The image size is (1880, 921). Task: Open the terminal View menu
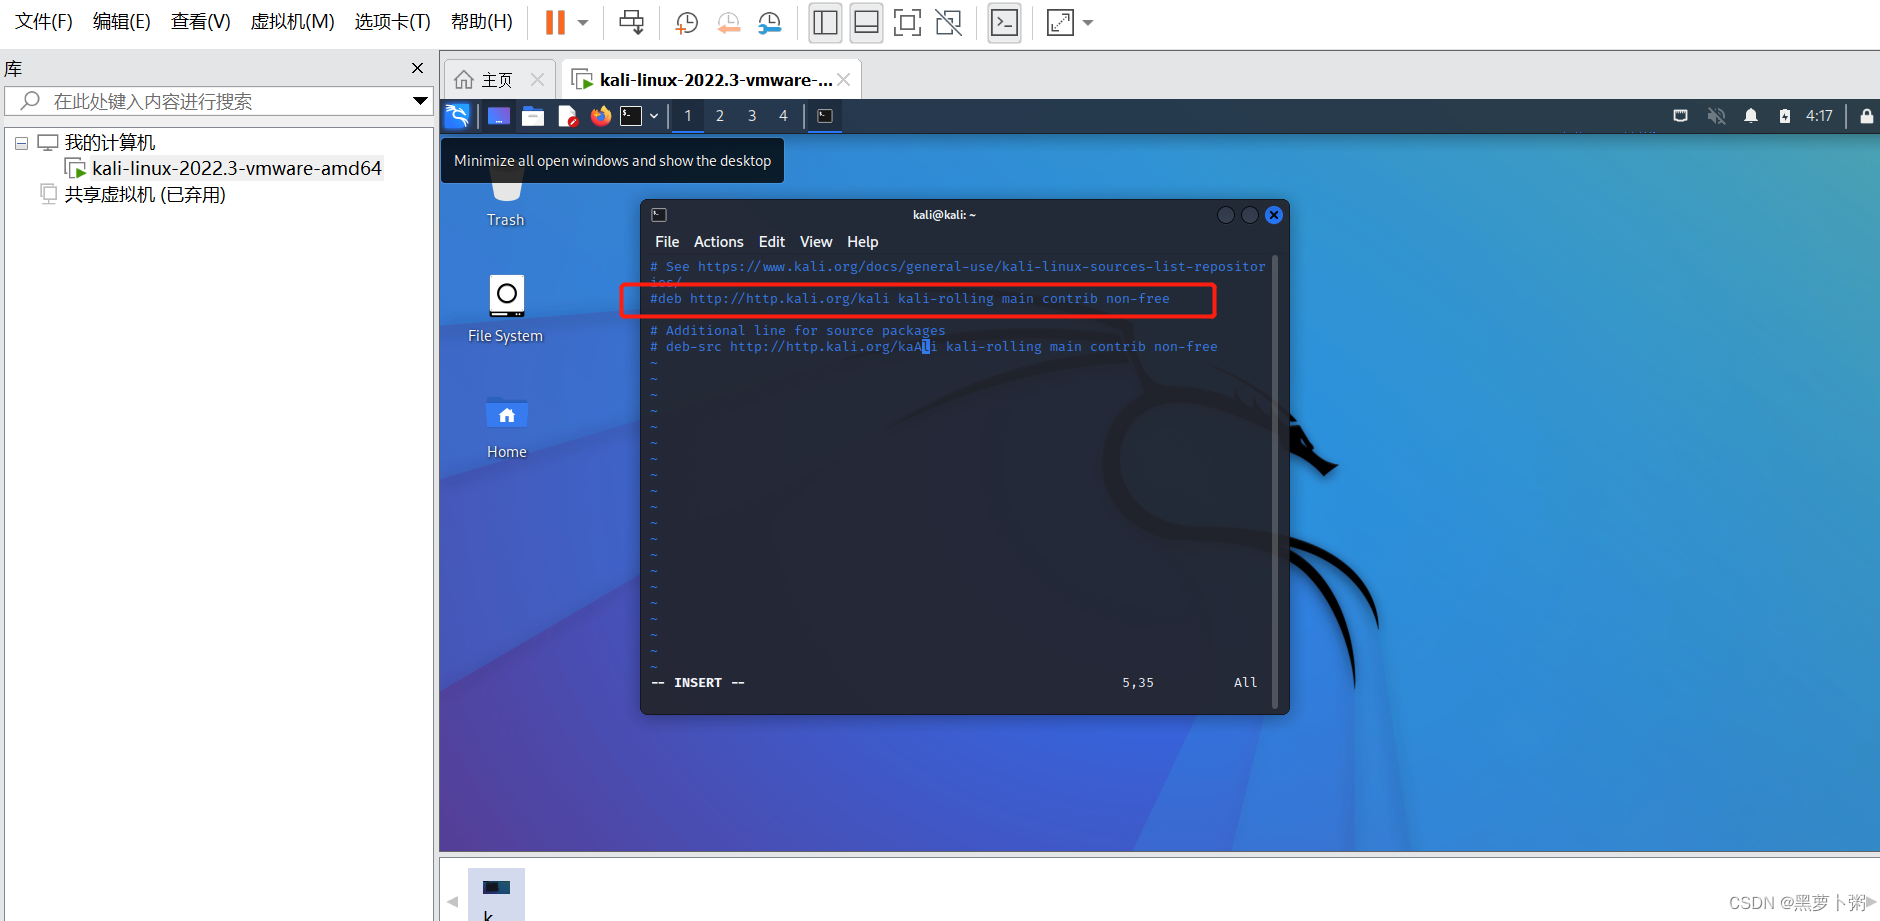pyautogui.click(x=816, y=242)
